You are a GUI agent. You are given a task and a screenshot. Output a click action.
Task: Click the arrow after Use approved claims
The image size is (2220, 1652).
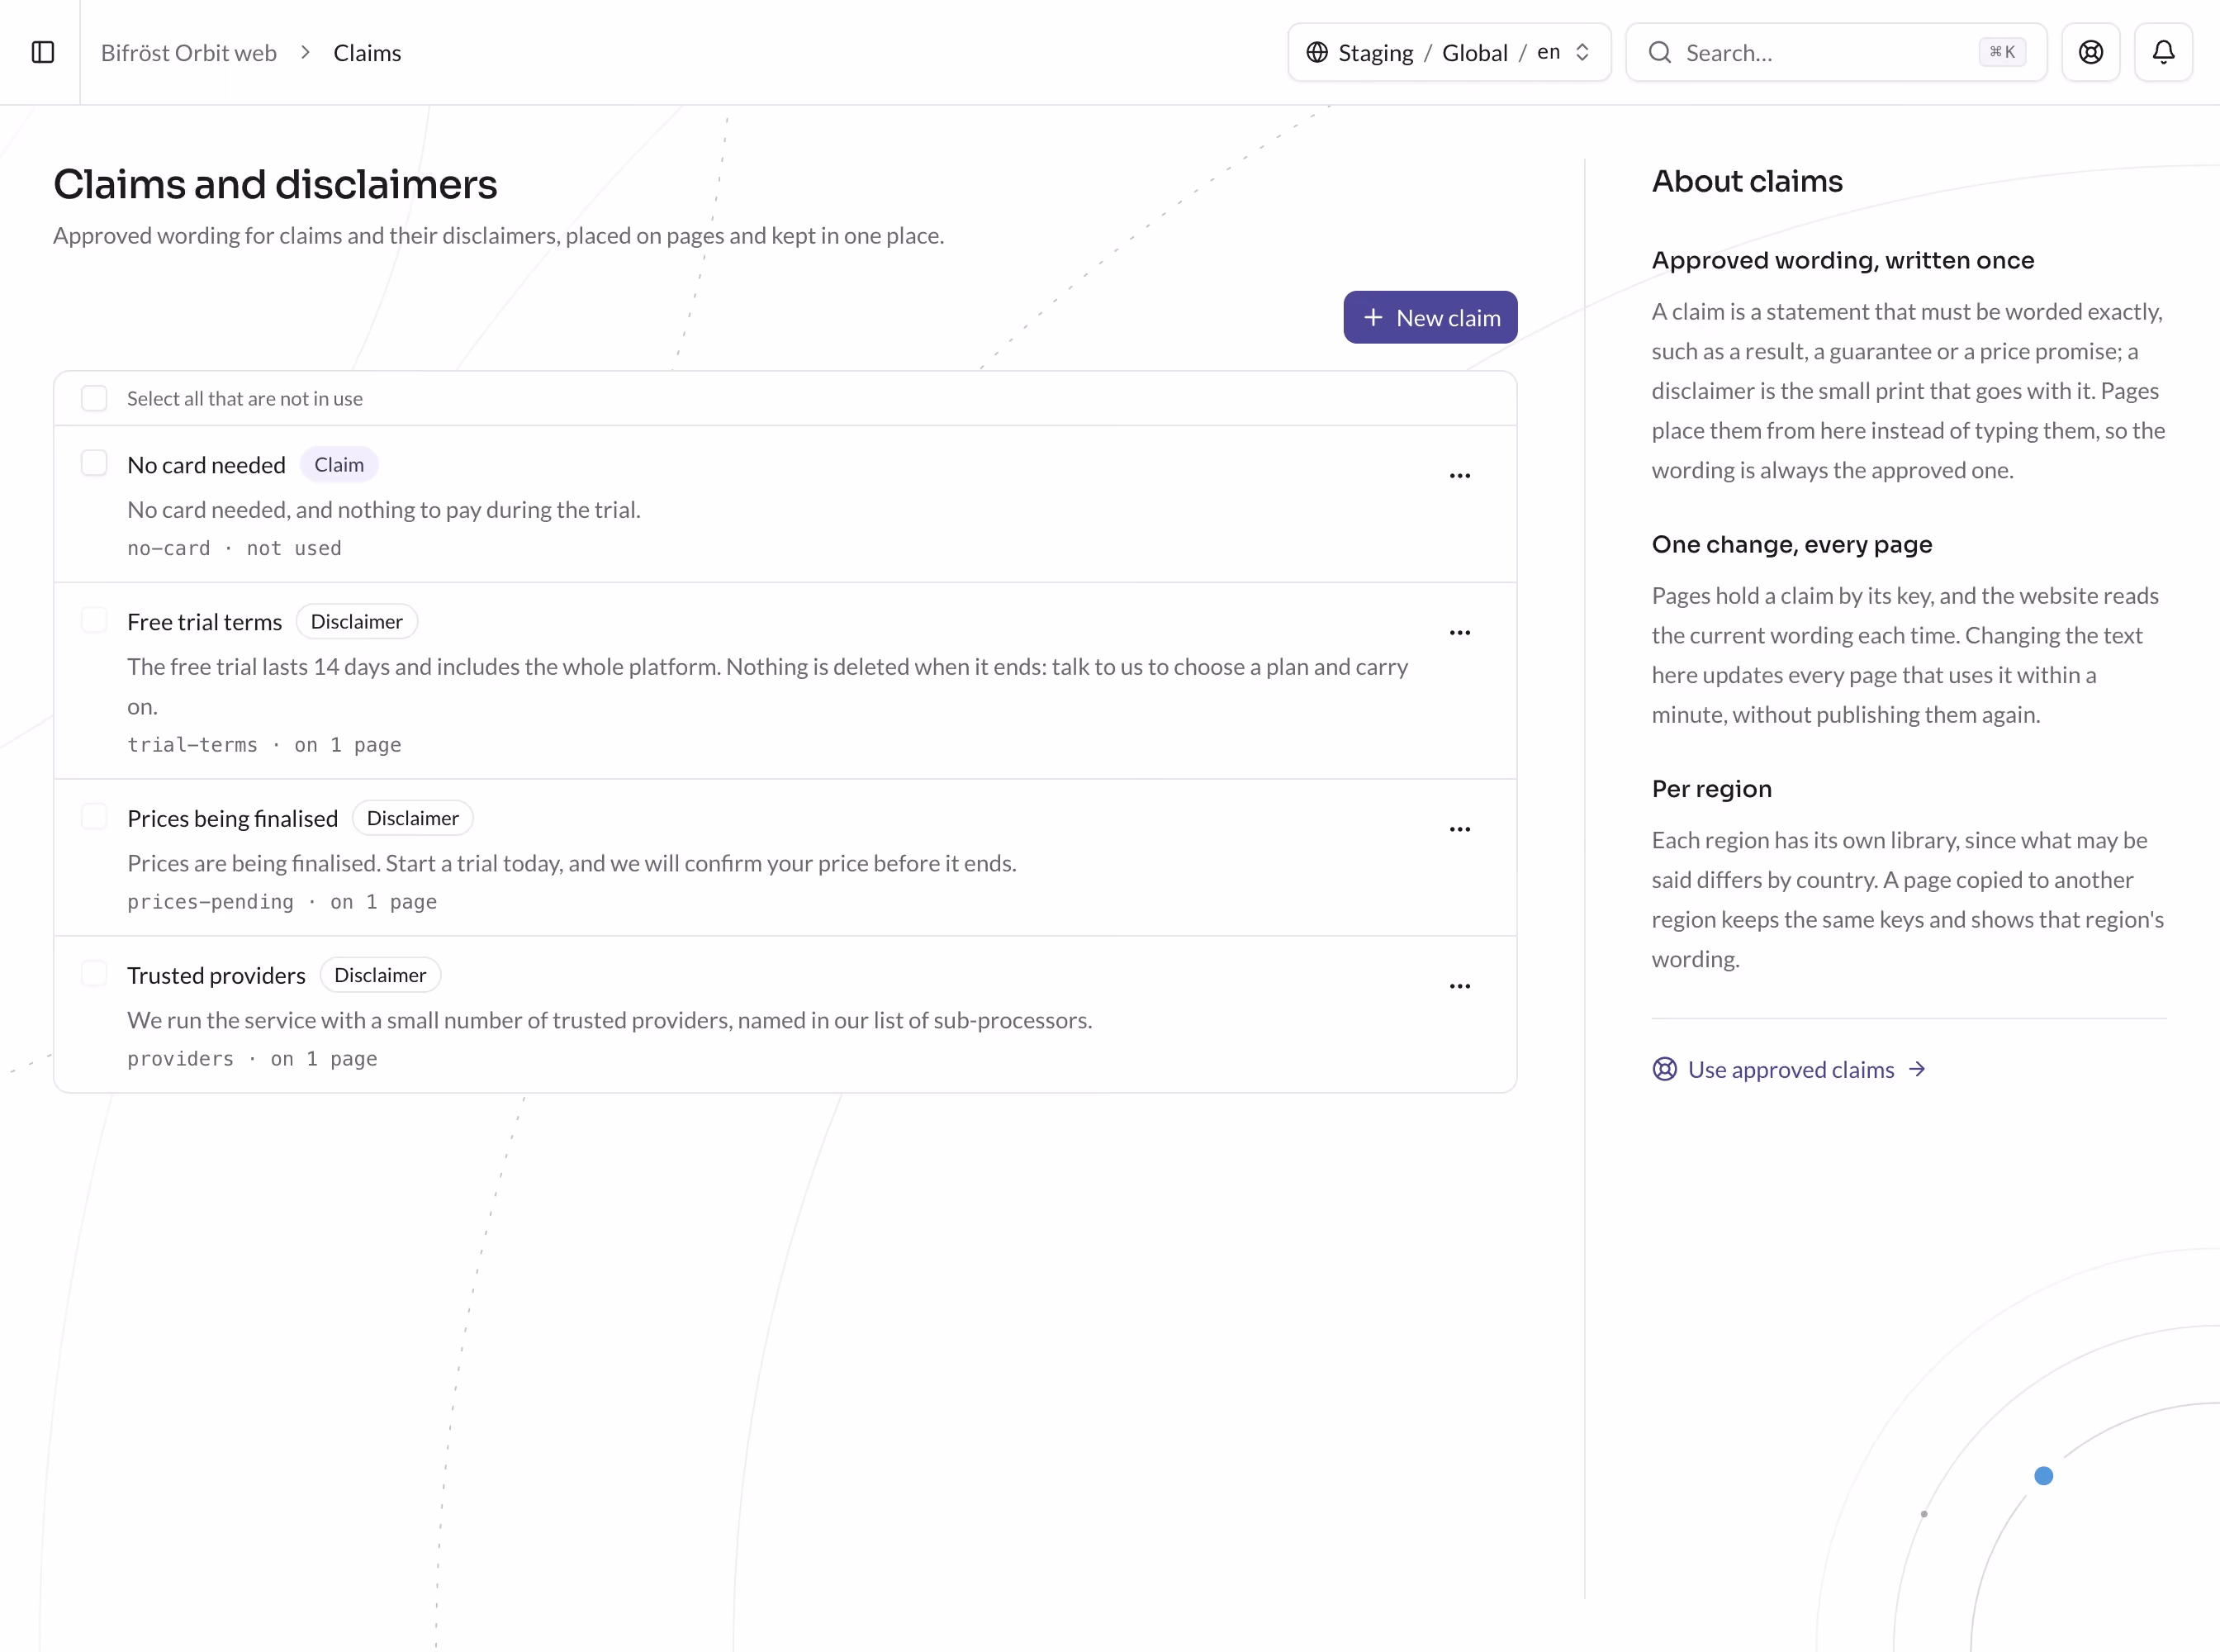coord(1916,1069)
